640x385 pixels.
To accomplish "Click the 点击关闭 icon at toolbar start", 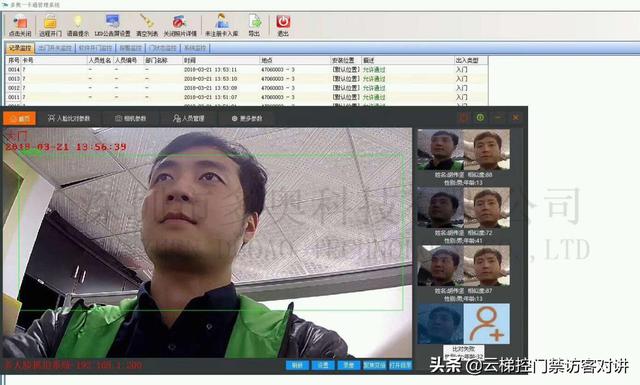I will (x=20, y=21).
